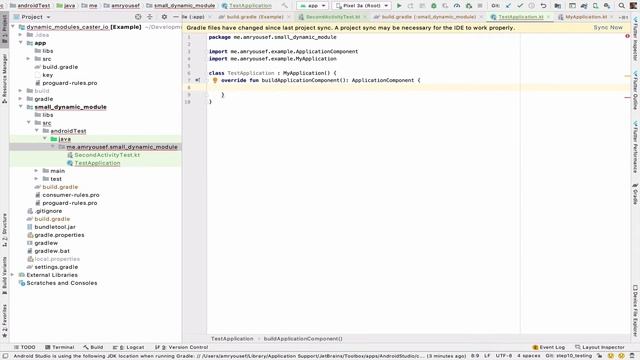Screen dimensions: 640x360
Task: Open the Gradle side tab on right
Action: point(635,195)
